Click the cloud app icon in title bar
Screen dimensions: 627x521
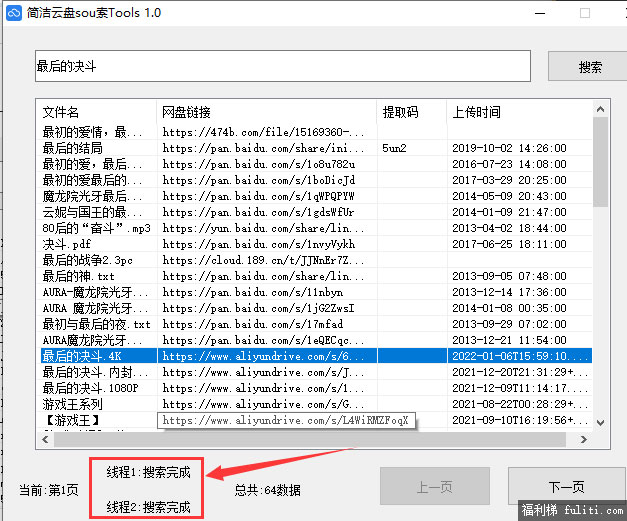[x=14, y=13]
